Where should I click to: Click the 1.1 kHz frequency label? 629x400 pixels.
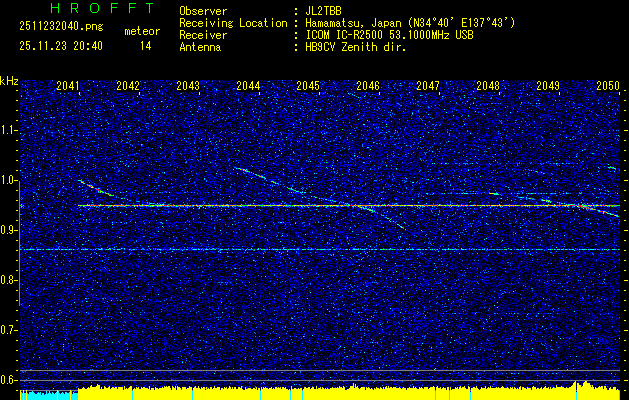[x=9, y=130]
